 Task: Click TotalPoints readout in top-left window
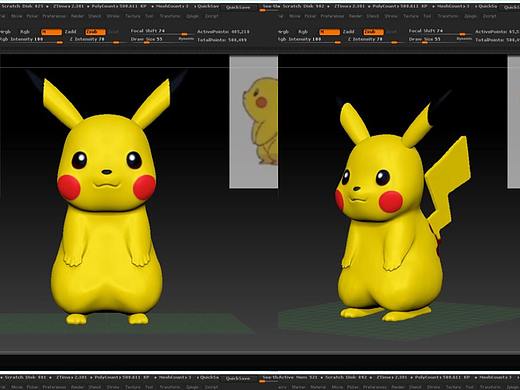(x=222, y=40)
